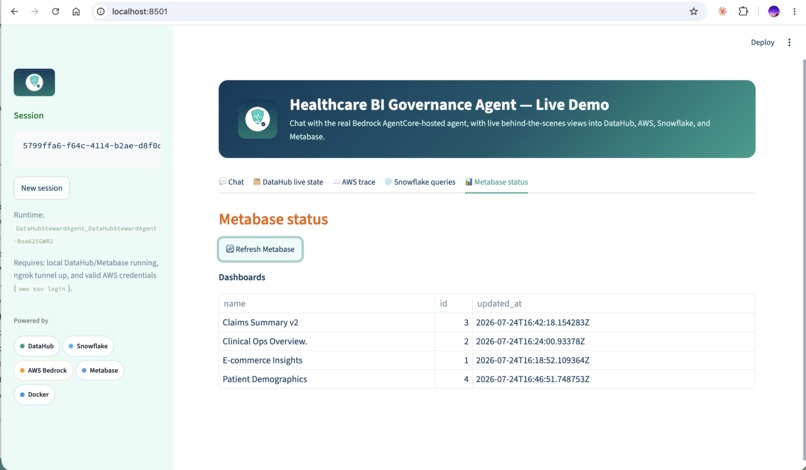Select the Metabase status tab
The width and height of the screenshot is (806, 470).
click(497, 182)
